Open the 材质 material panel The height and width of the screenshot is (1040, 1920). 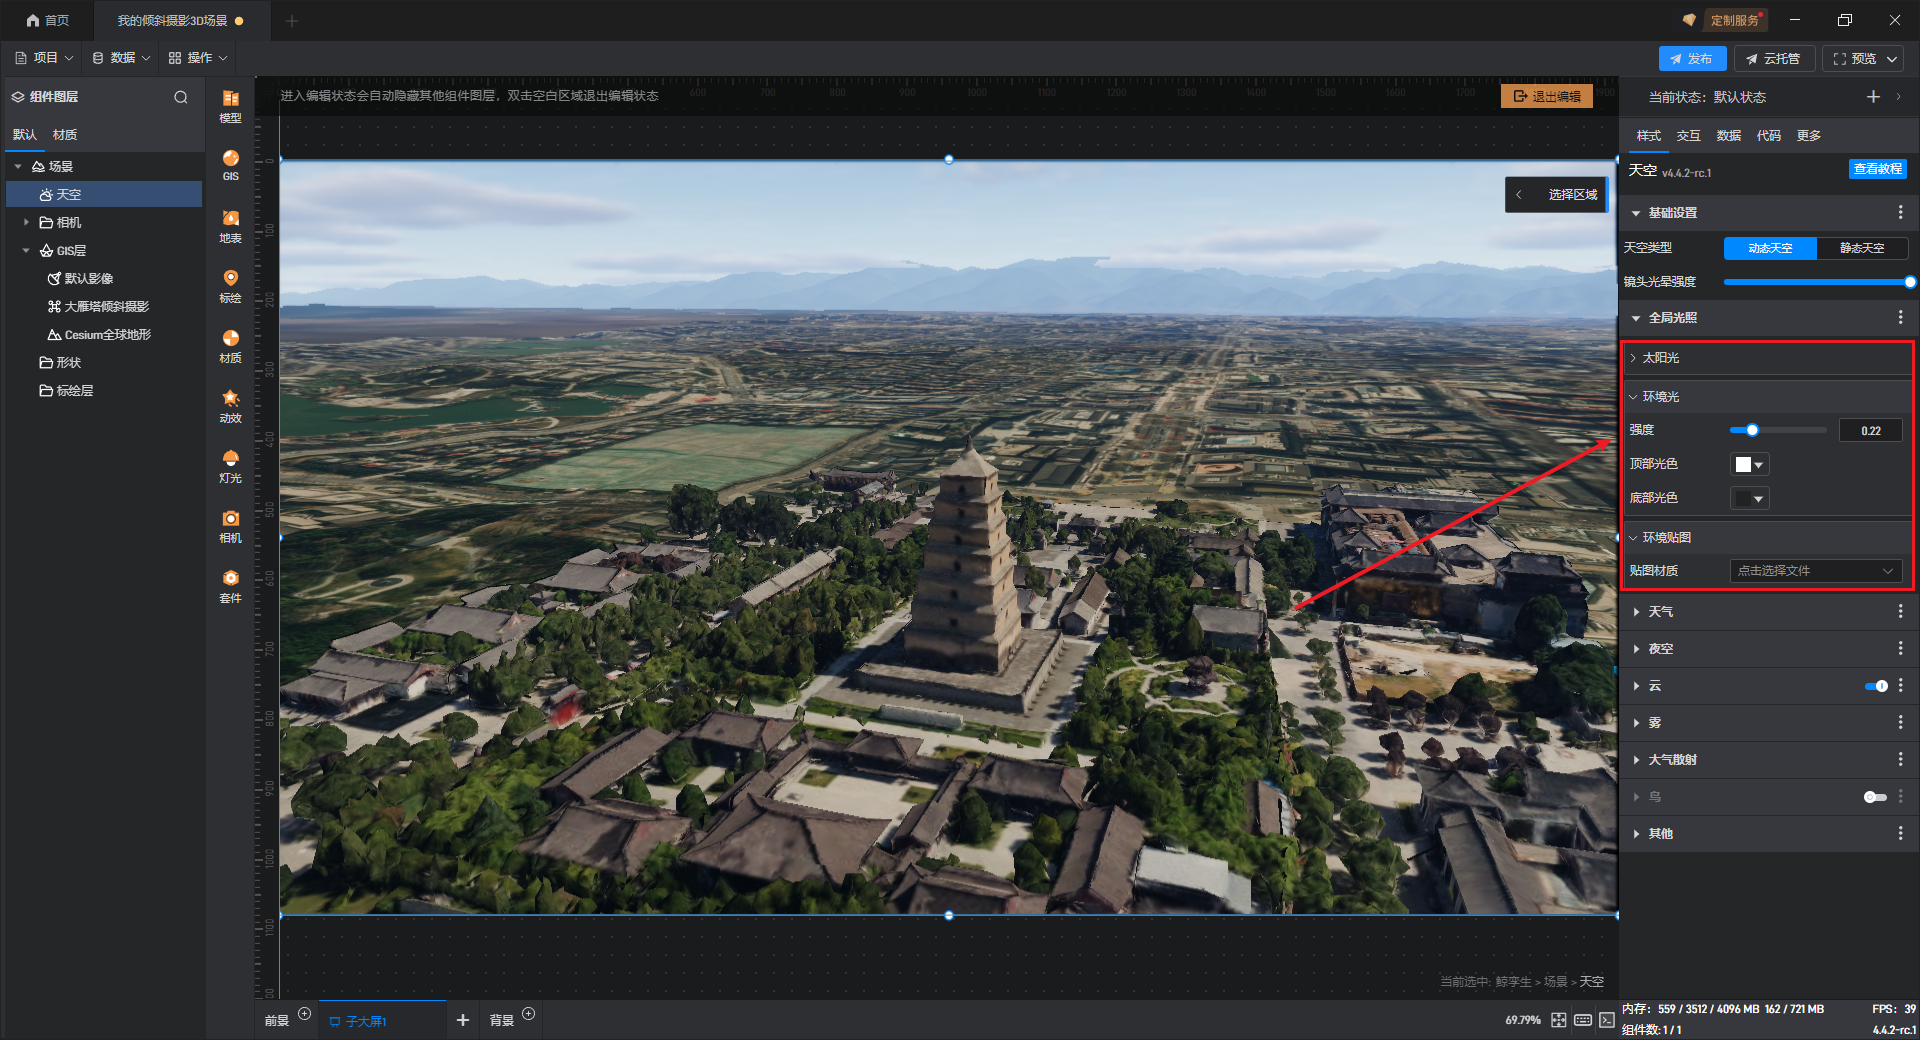(x=230, y=346)
